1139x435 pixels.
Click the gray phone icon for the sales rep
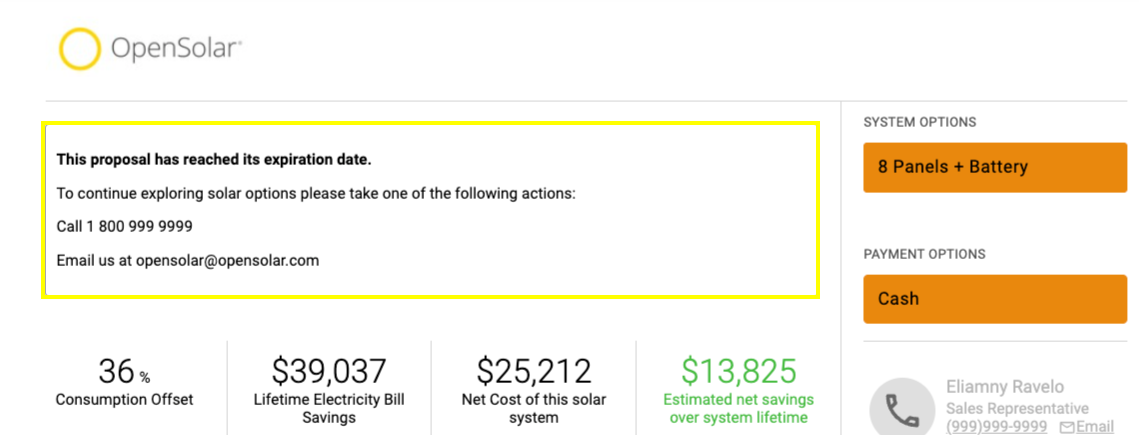pos(902,410)
